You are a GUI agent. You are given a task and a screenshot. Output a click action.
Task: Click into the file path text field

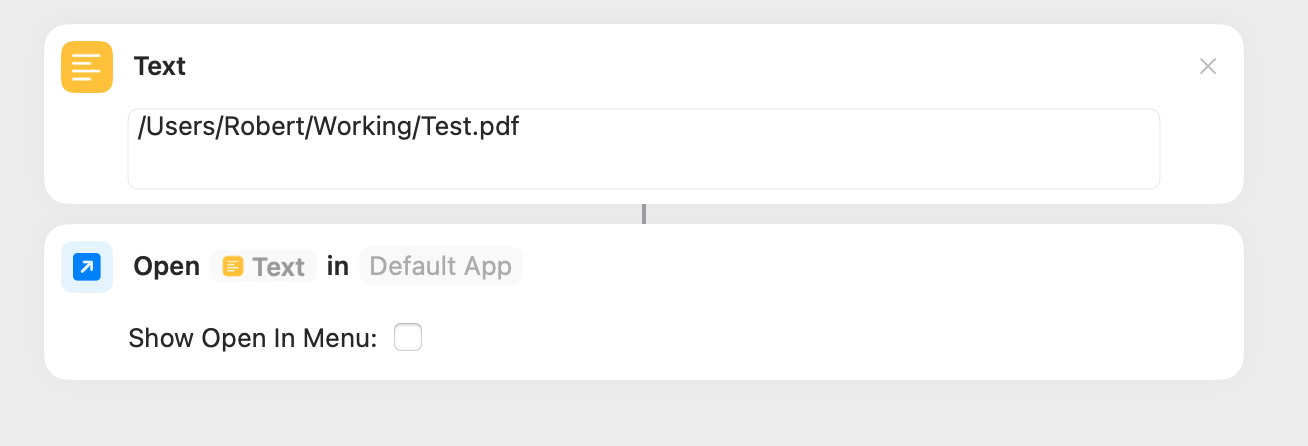click(x=644, y=149)
